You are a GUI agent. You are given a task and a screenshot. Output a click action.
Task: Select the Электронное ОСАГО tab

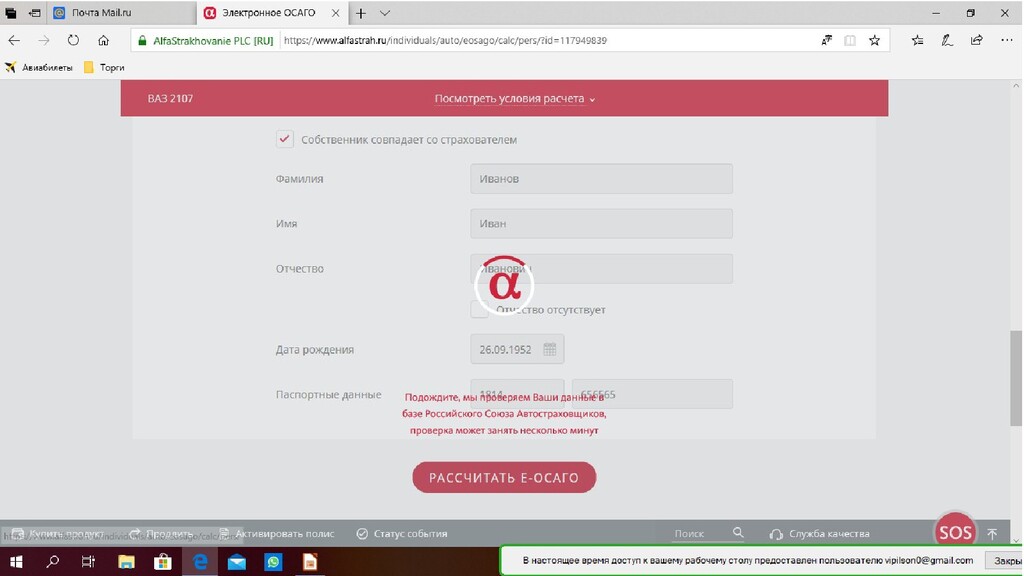pos(268,13)
